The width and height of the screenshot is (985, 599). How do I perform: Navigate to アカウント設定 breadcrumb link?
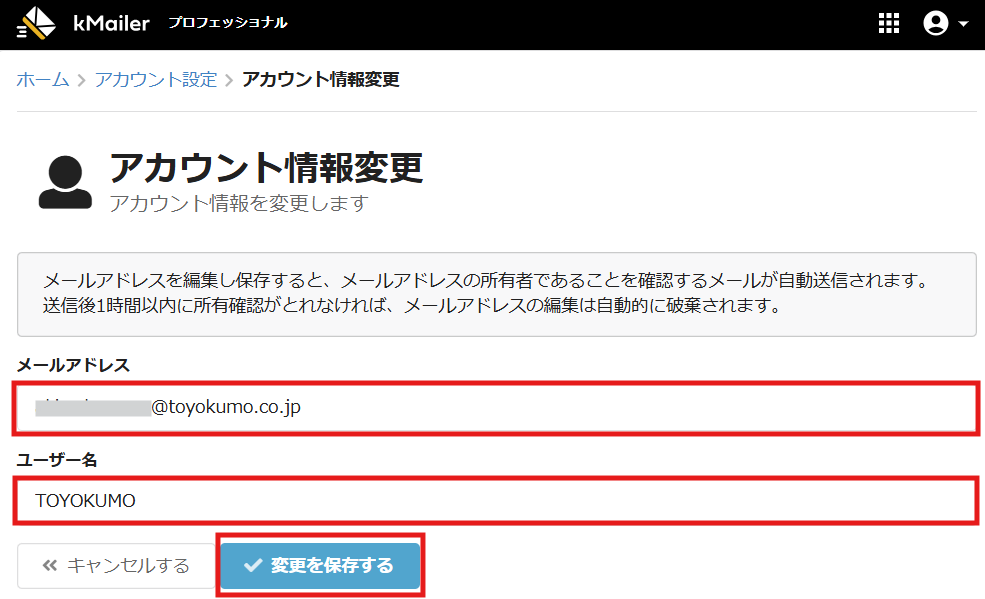155,80
